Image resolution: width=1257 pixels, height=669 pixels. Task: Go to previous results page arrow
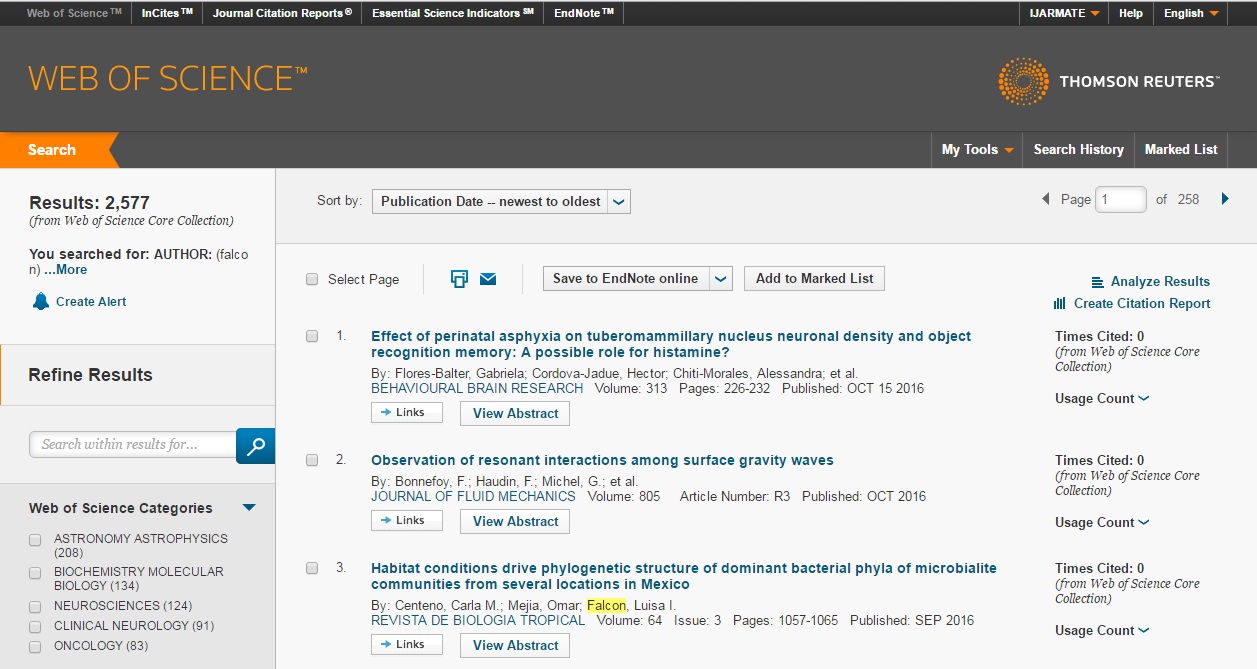[x=1046, y=199]
